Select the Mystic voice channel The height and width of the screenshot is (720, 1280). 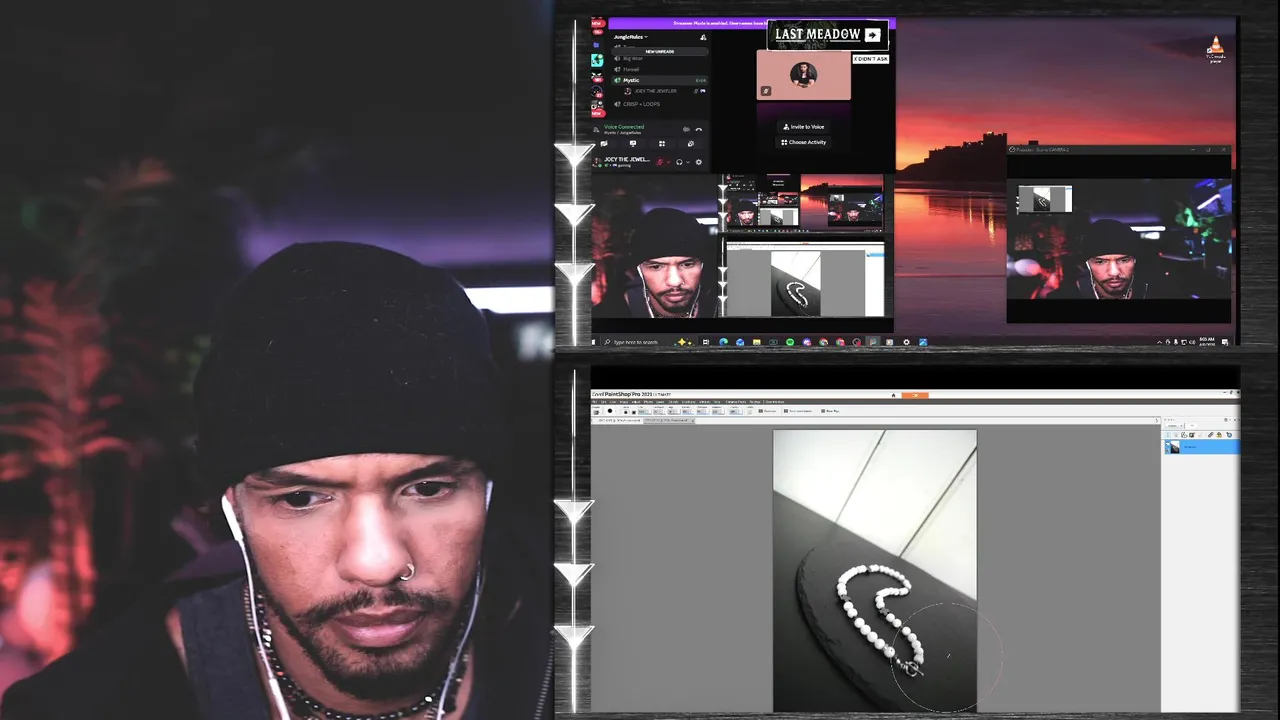click(x=660, y=80)
